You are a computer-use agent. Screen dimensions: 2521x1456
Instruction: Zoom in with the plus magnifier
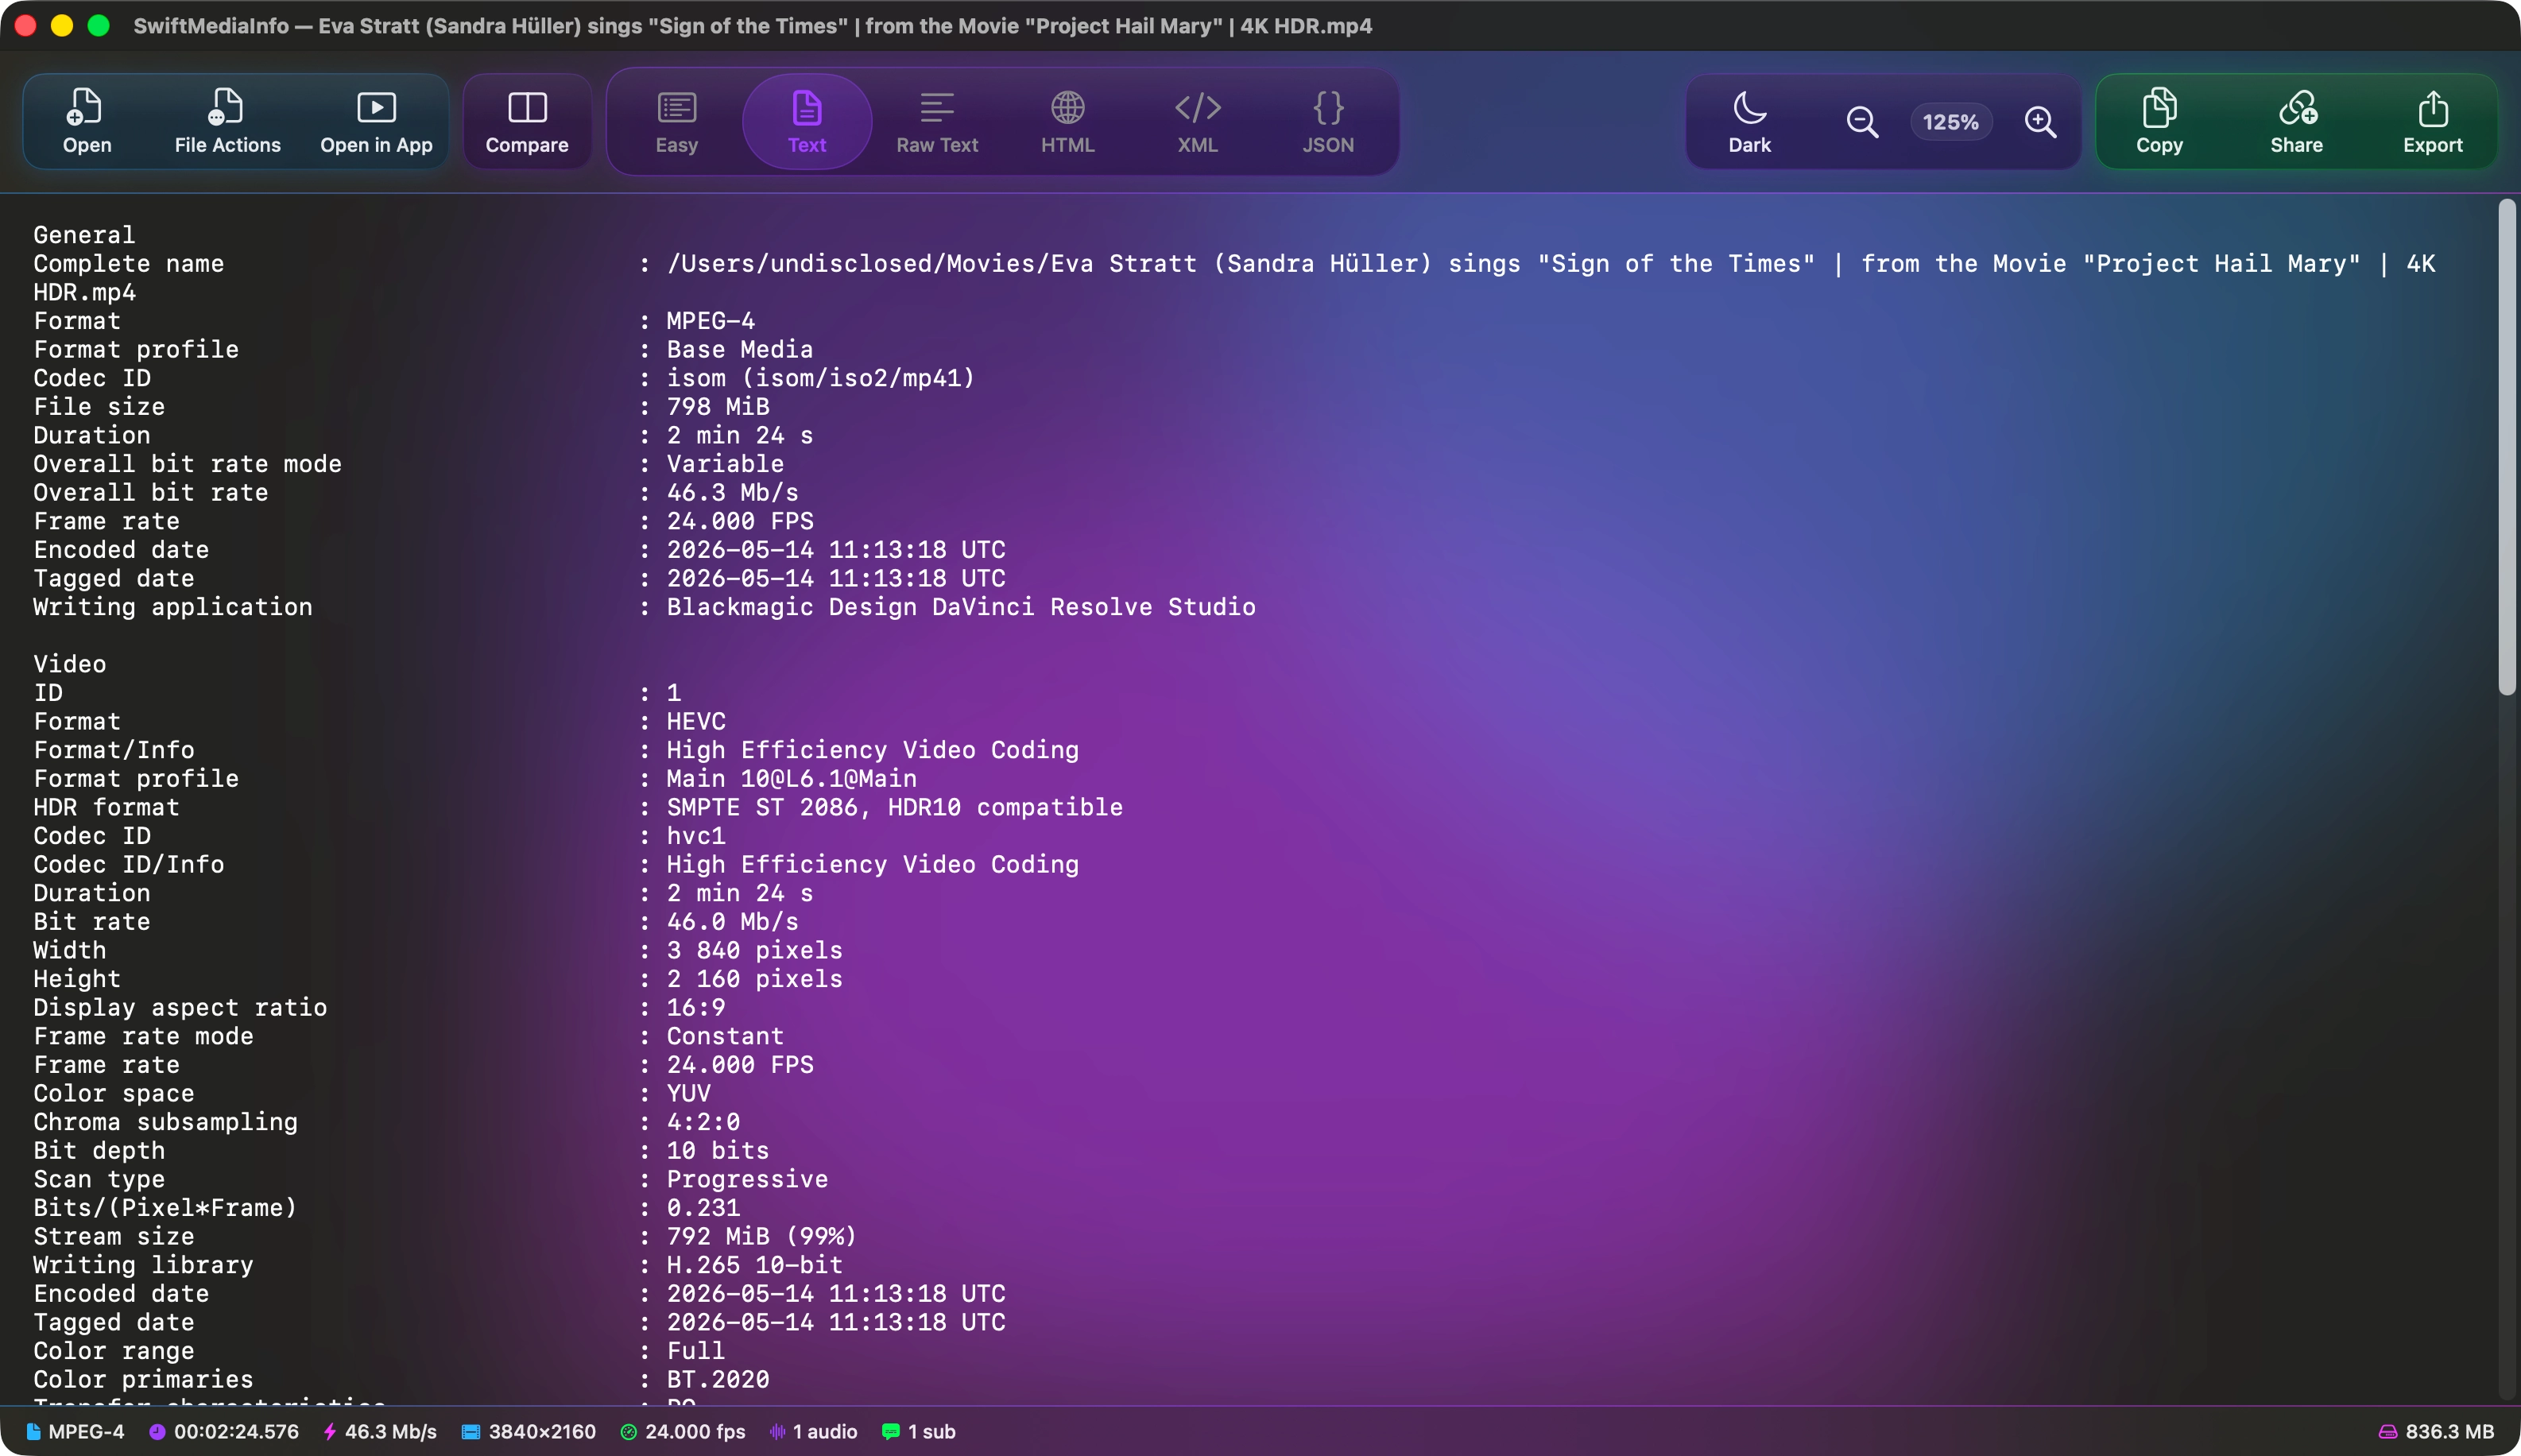(x=2040, y=122)
